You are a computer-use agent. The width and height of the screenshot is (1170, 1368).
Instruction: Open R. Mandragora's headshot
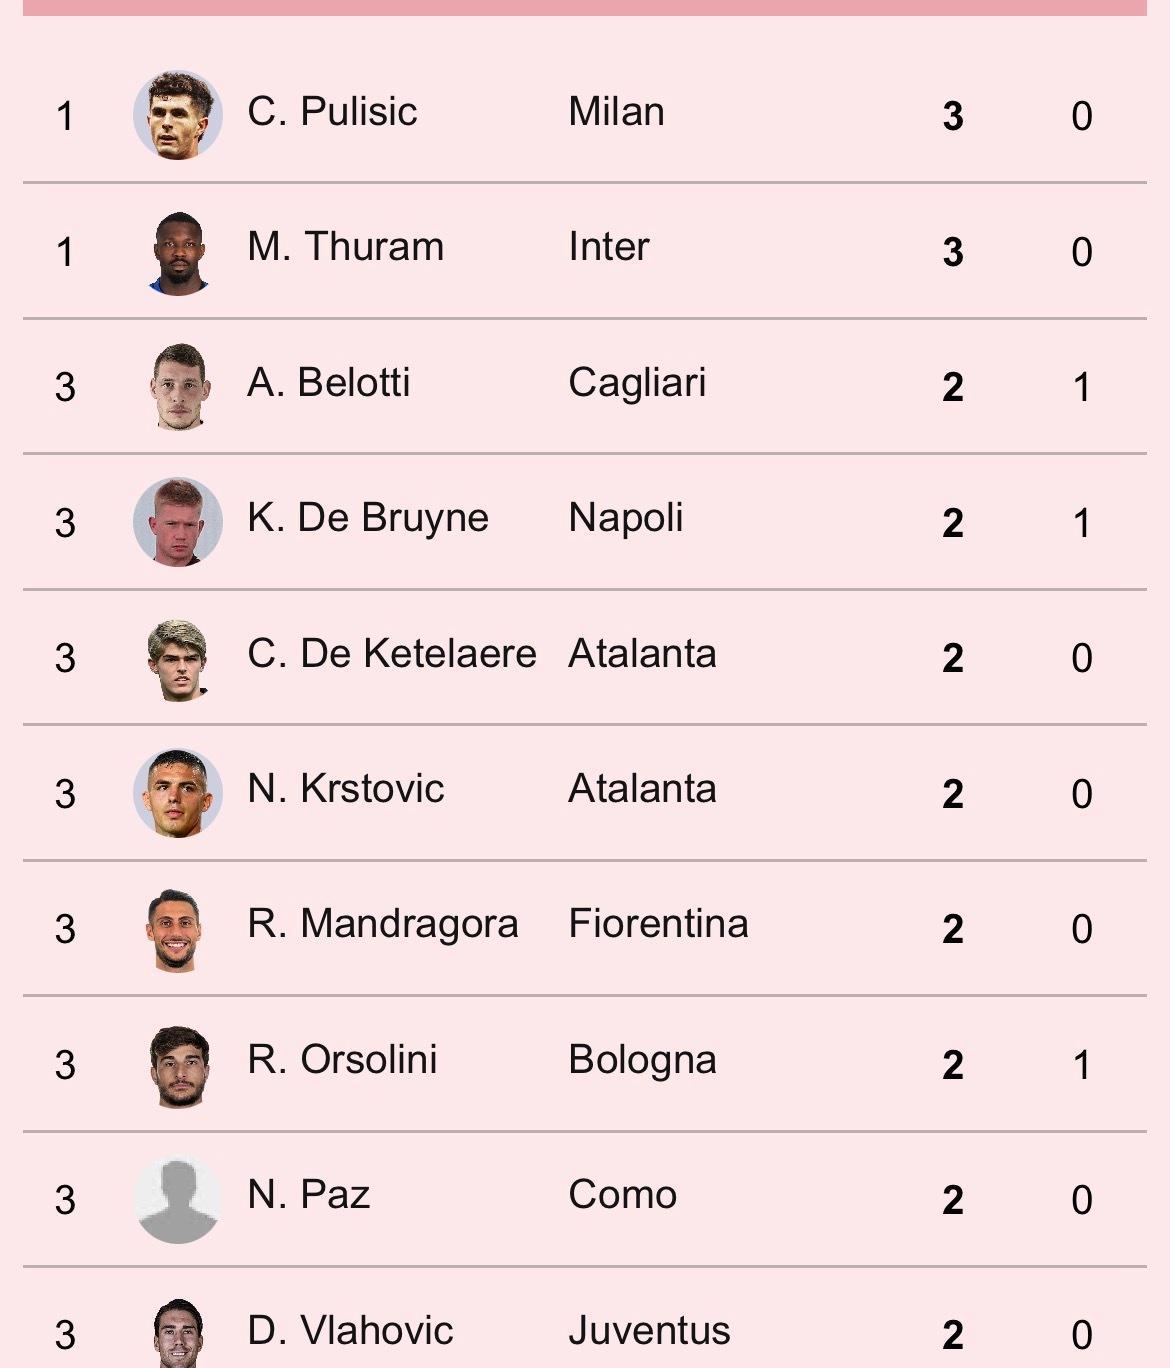(178, 929)
